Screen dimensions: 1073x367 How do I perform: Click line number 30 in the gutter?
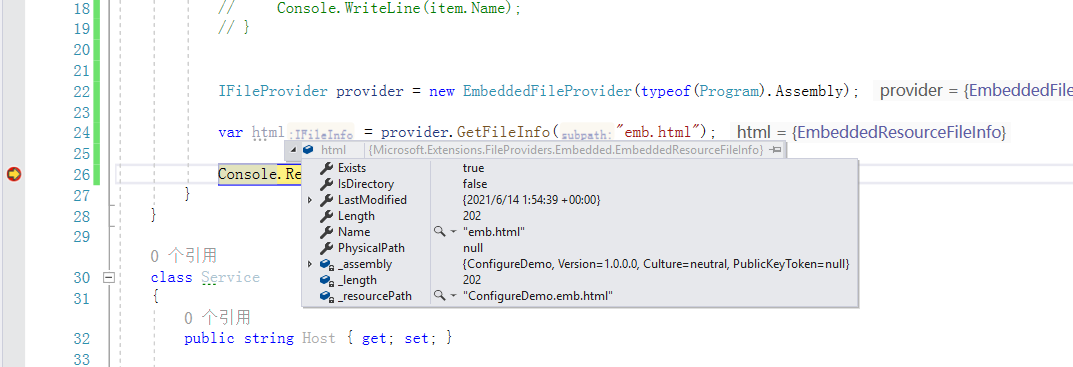pos(81,277)
